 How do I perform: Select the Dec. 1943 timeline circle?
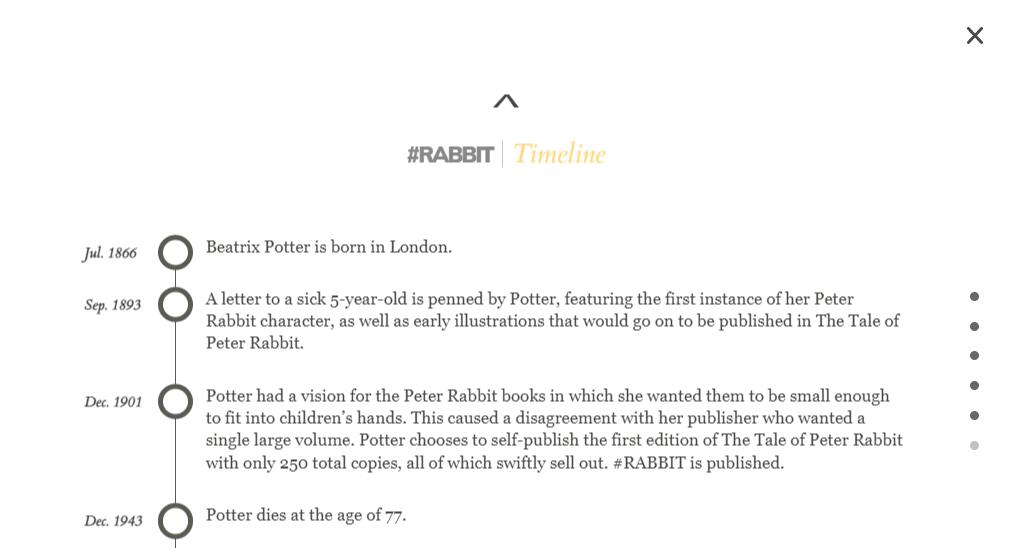tap(176, 521)
